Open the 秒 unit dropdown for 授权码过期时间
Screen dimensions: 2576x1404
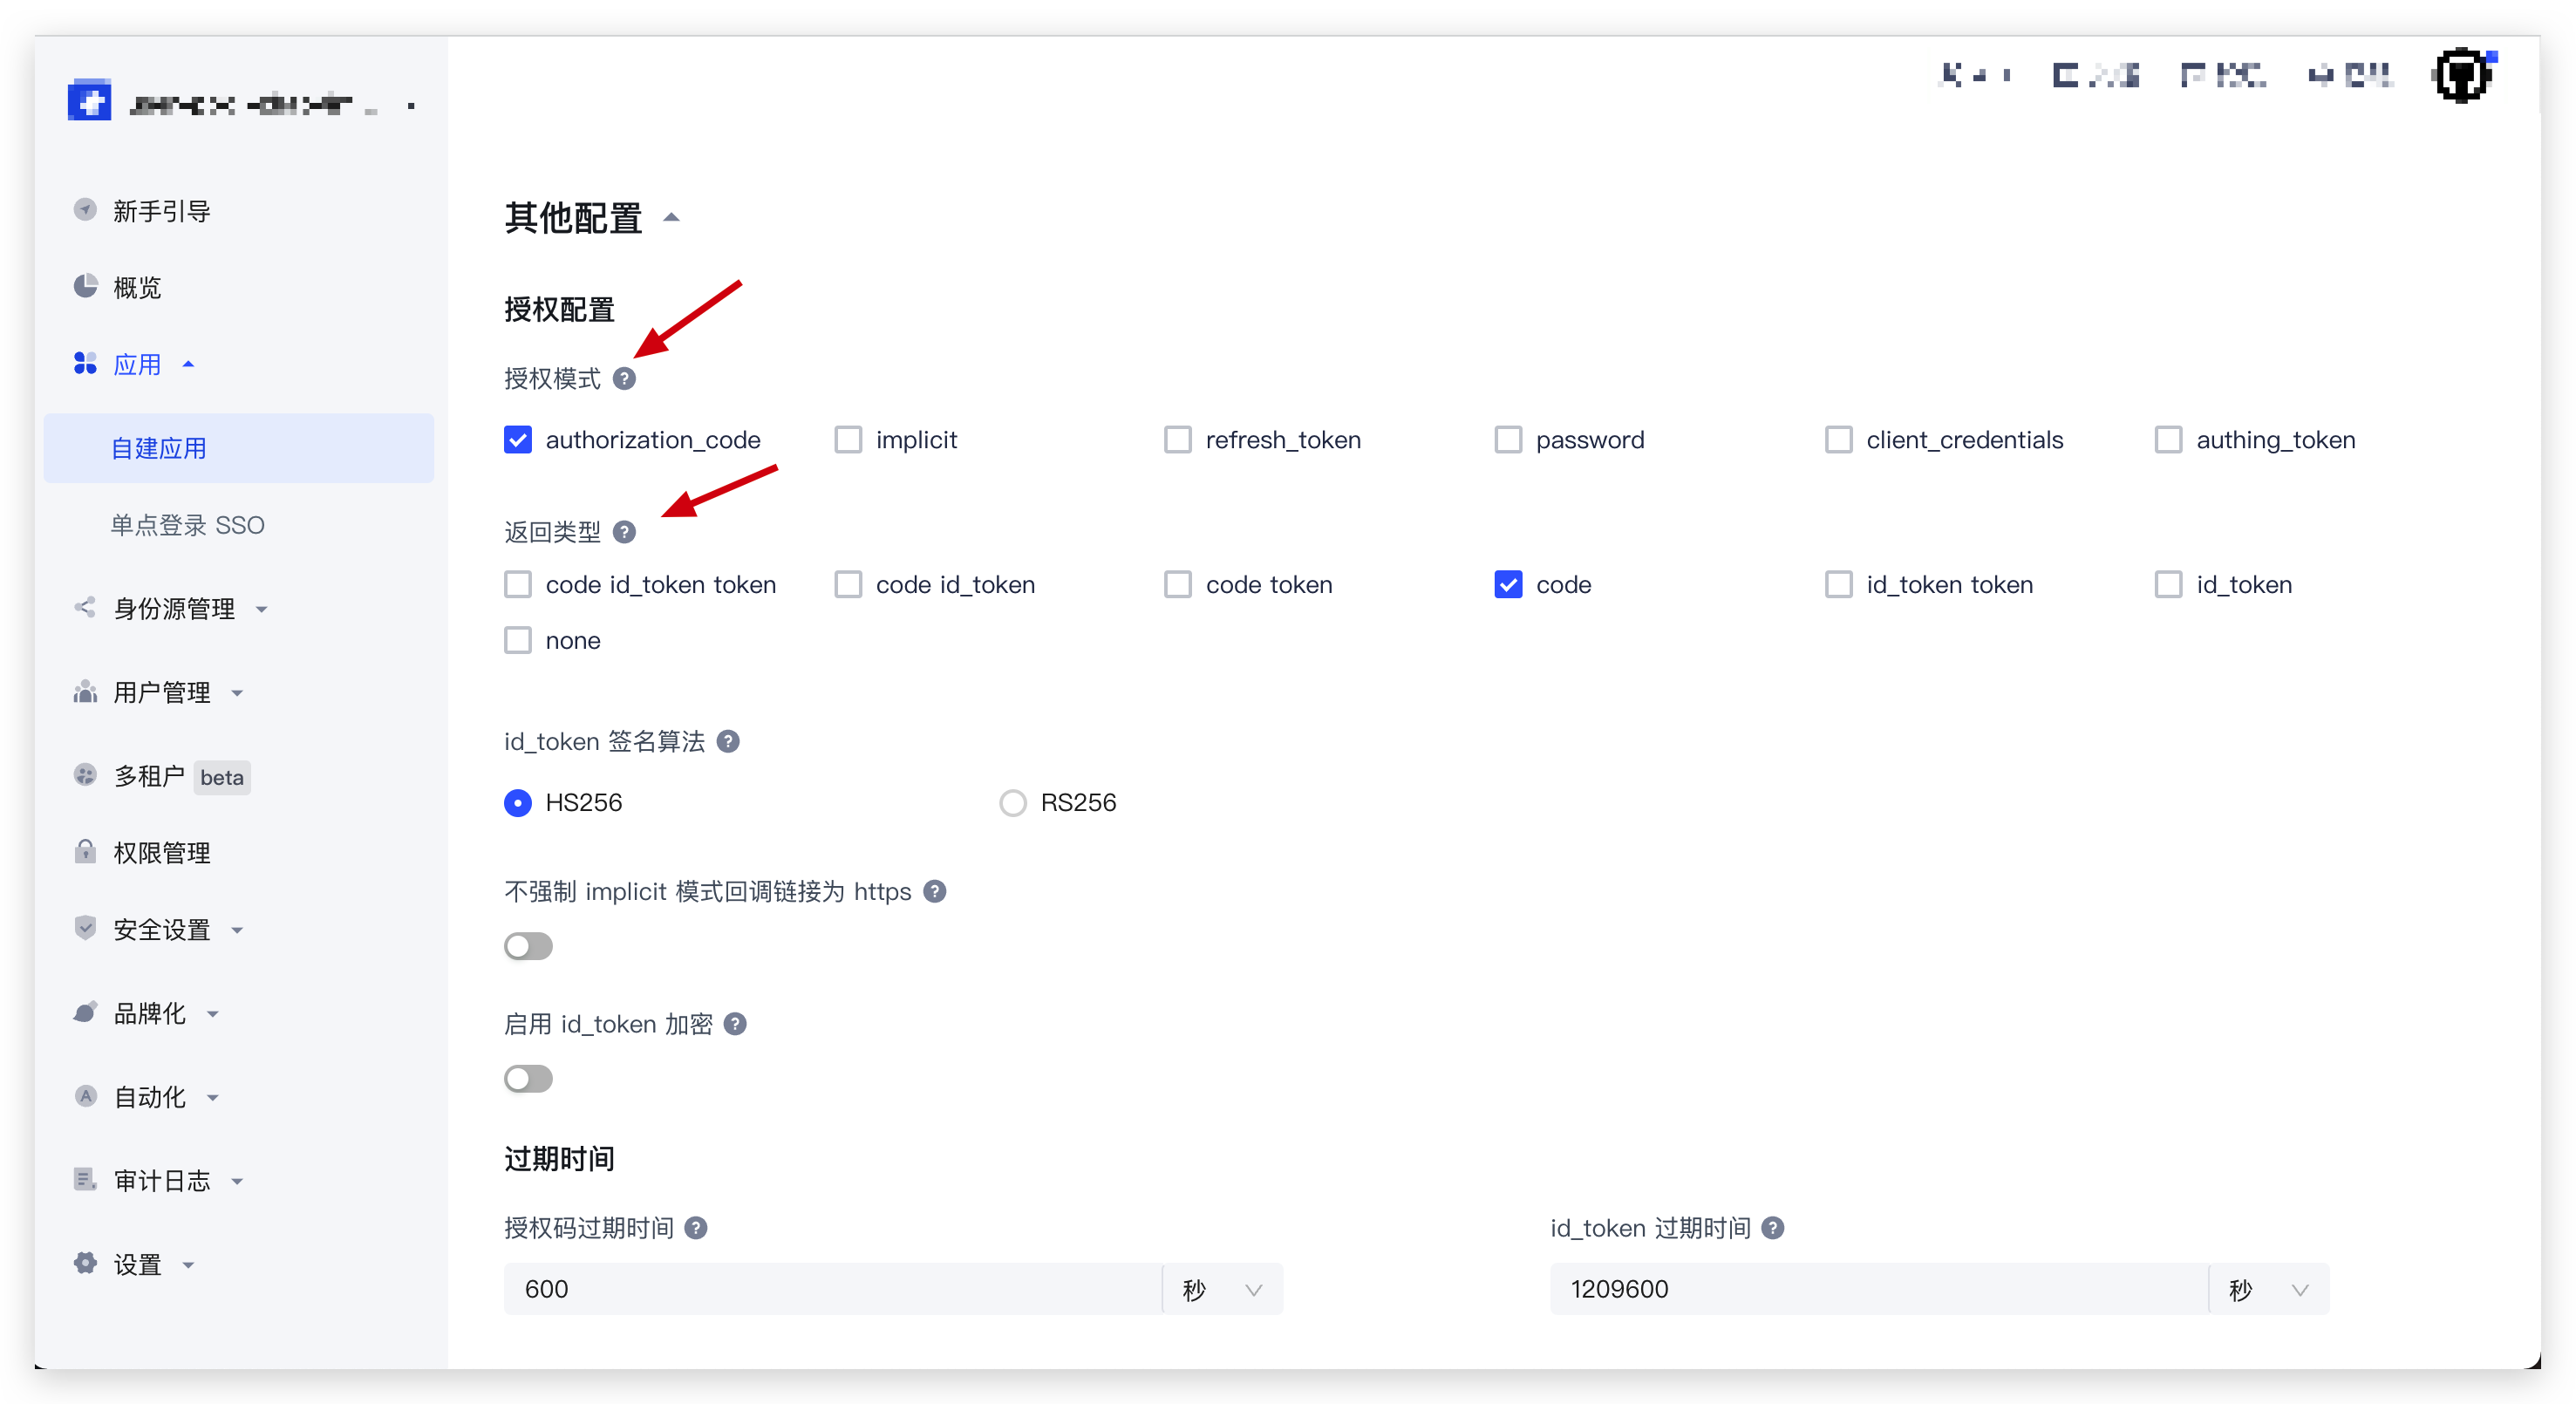(x=1222, y=1289)
